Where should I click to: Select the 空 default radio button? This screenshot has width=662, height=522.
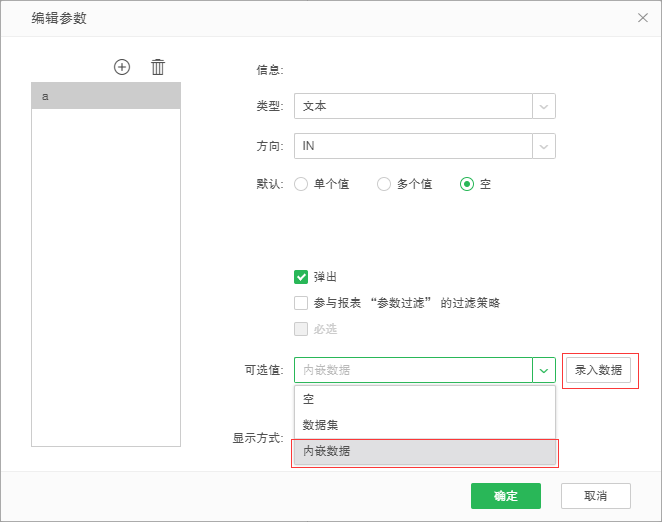(466, 184)
